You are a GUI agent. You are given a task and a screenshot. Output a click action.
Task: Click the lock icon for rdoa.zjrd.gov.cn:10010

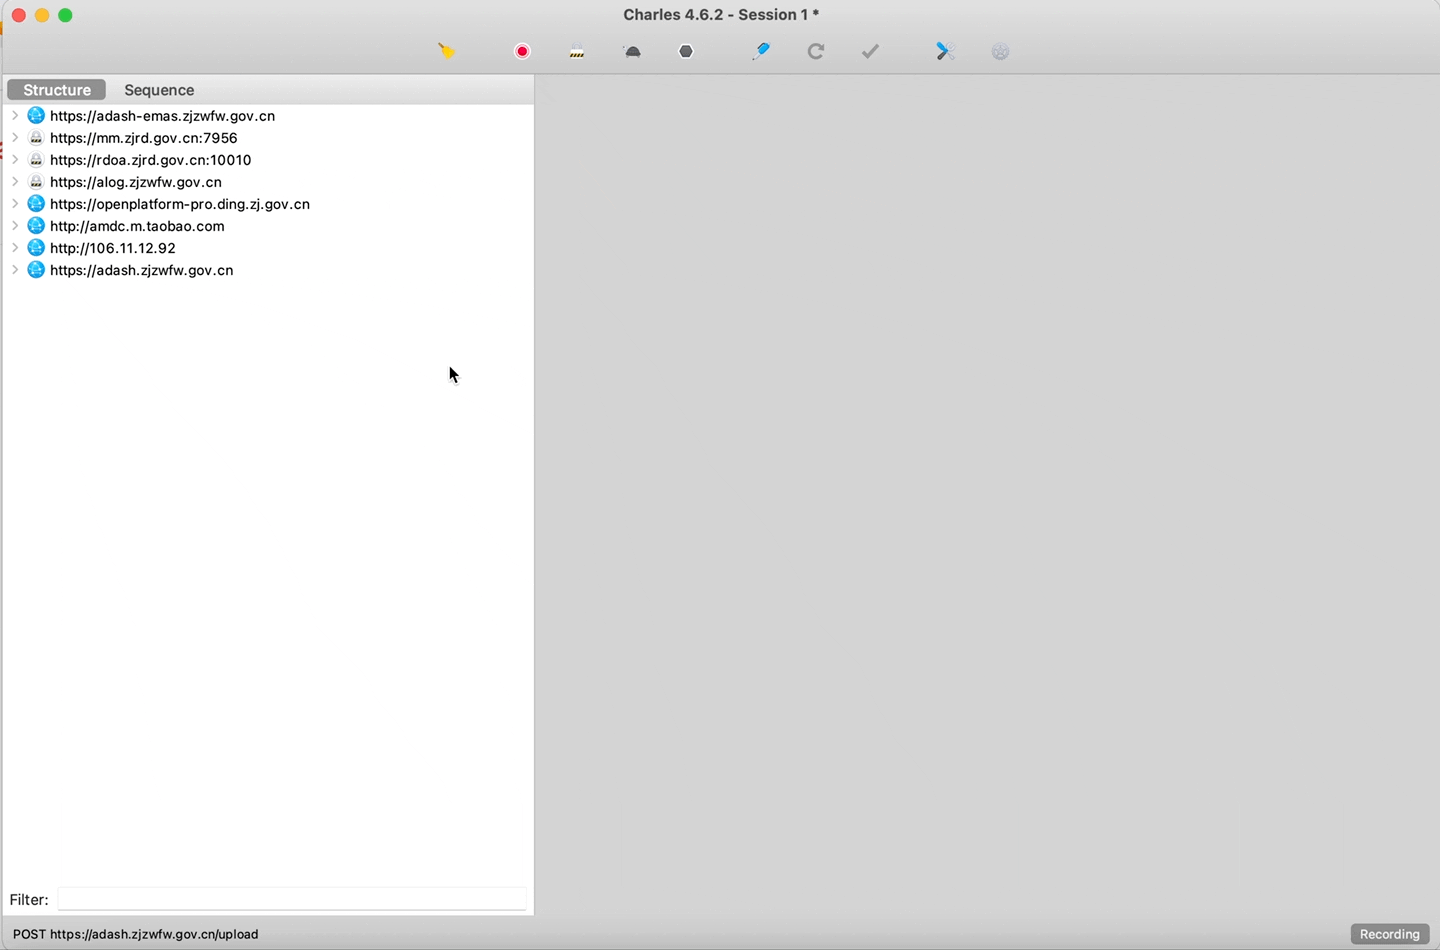point(36,160)
